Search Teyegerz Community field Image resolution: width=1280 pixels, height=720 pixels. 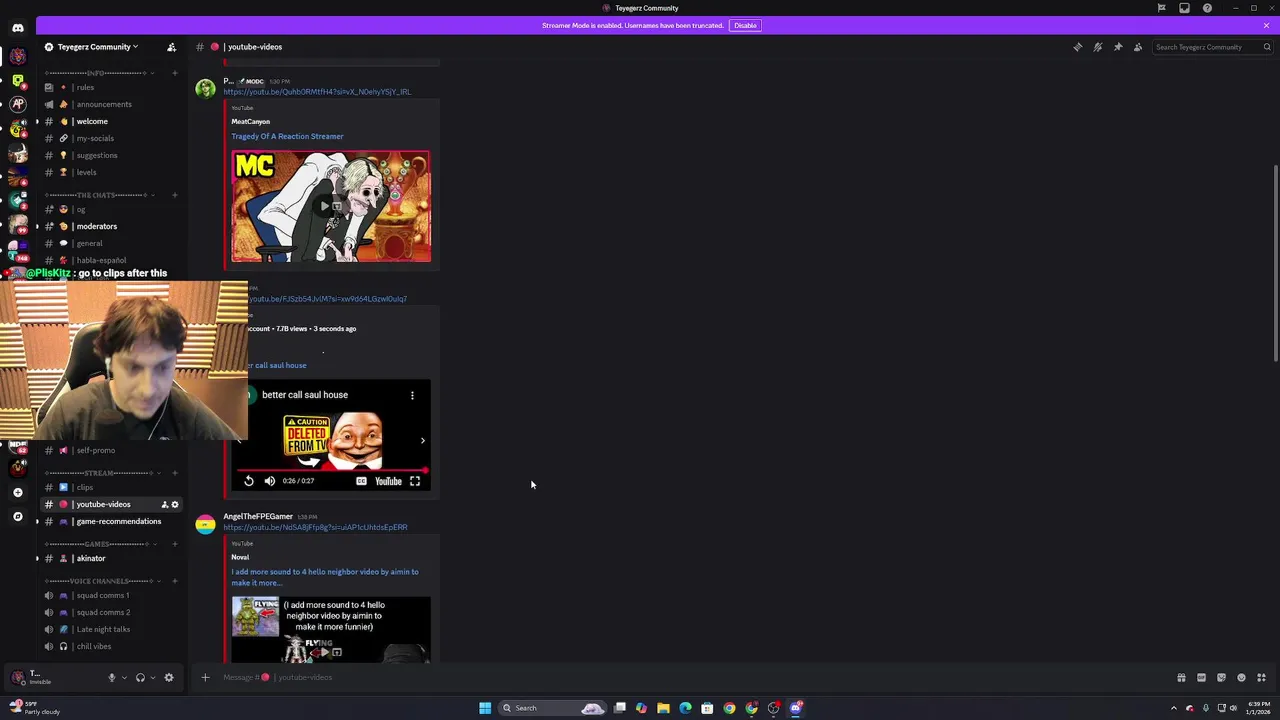pyautogui.click(x=1213, y=47)
